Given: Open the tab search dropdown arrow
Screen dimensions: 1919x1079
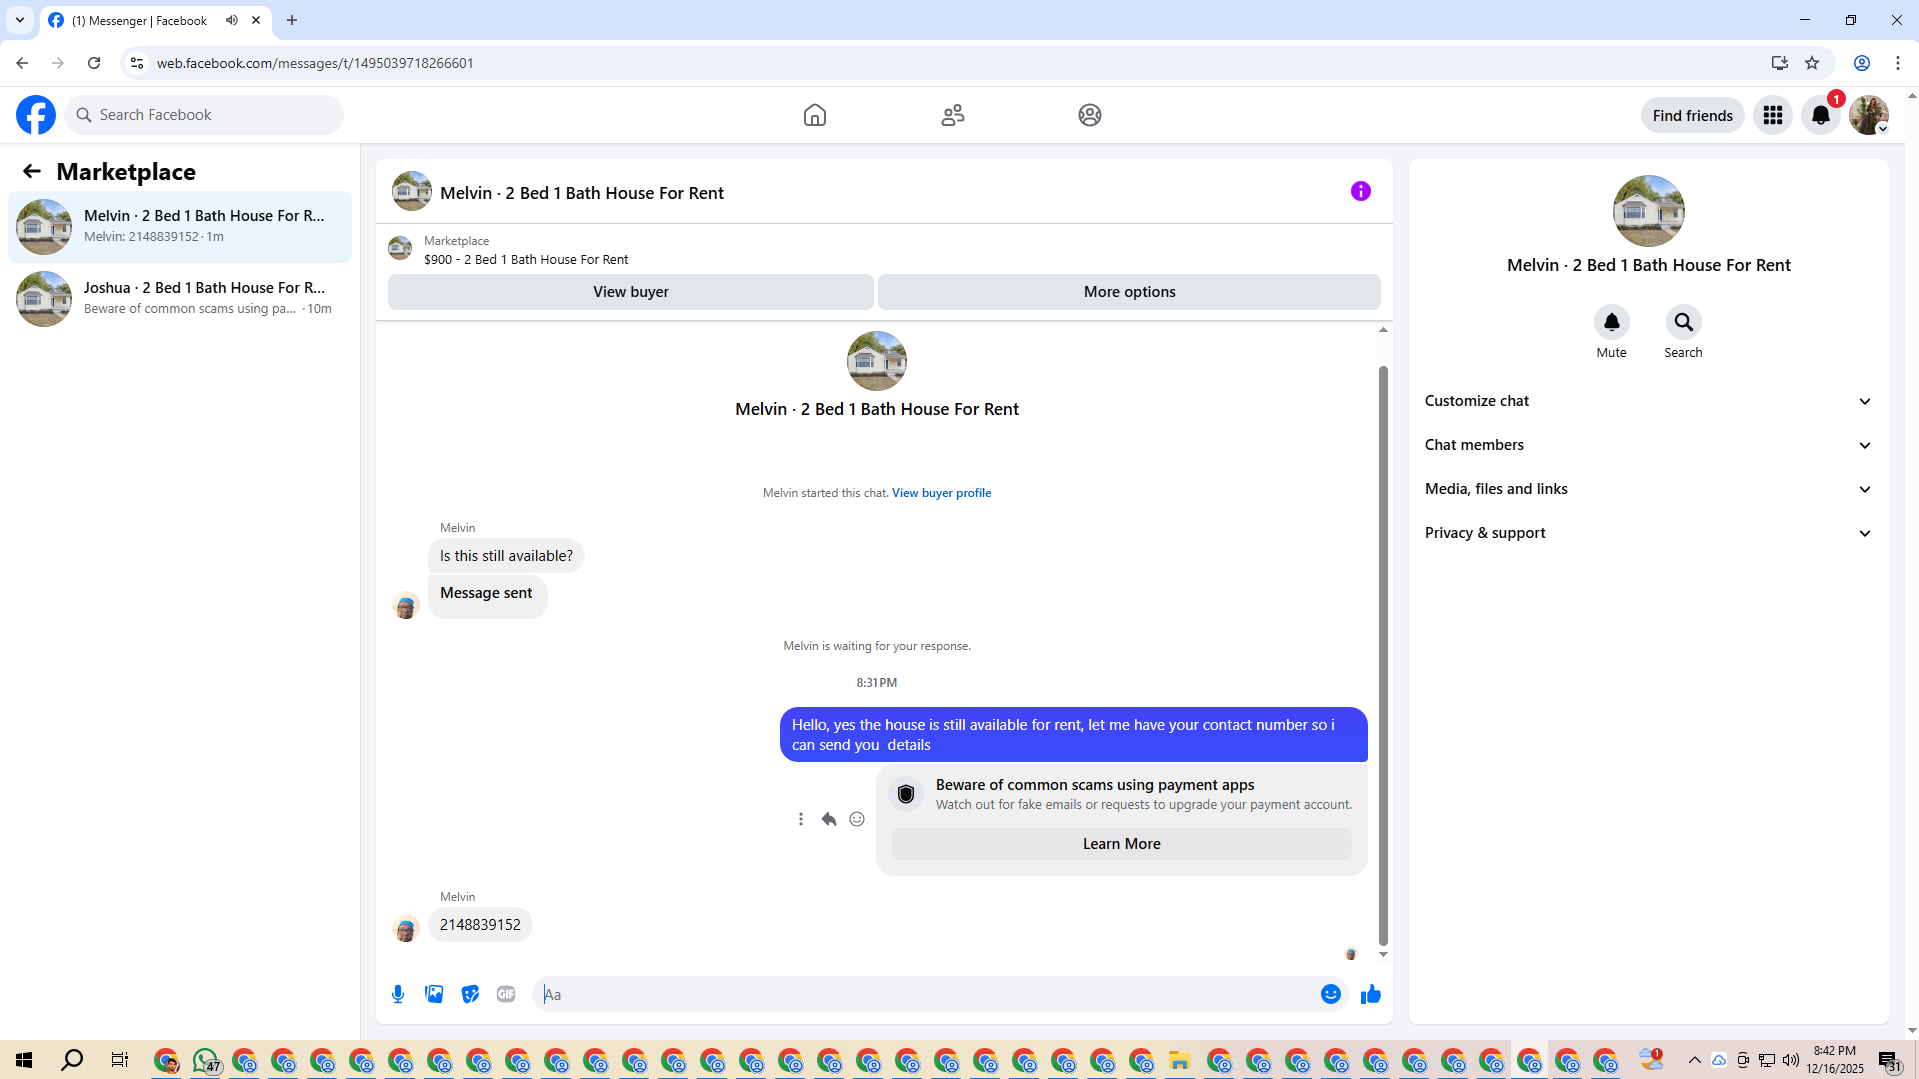Looking at the screenshot, I should point(20,20).
